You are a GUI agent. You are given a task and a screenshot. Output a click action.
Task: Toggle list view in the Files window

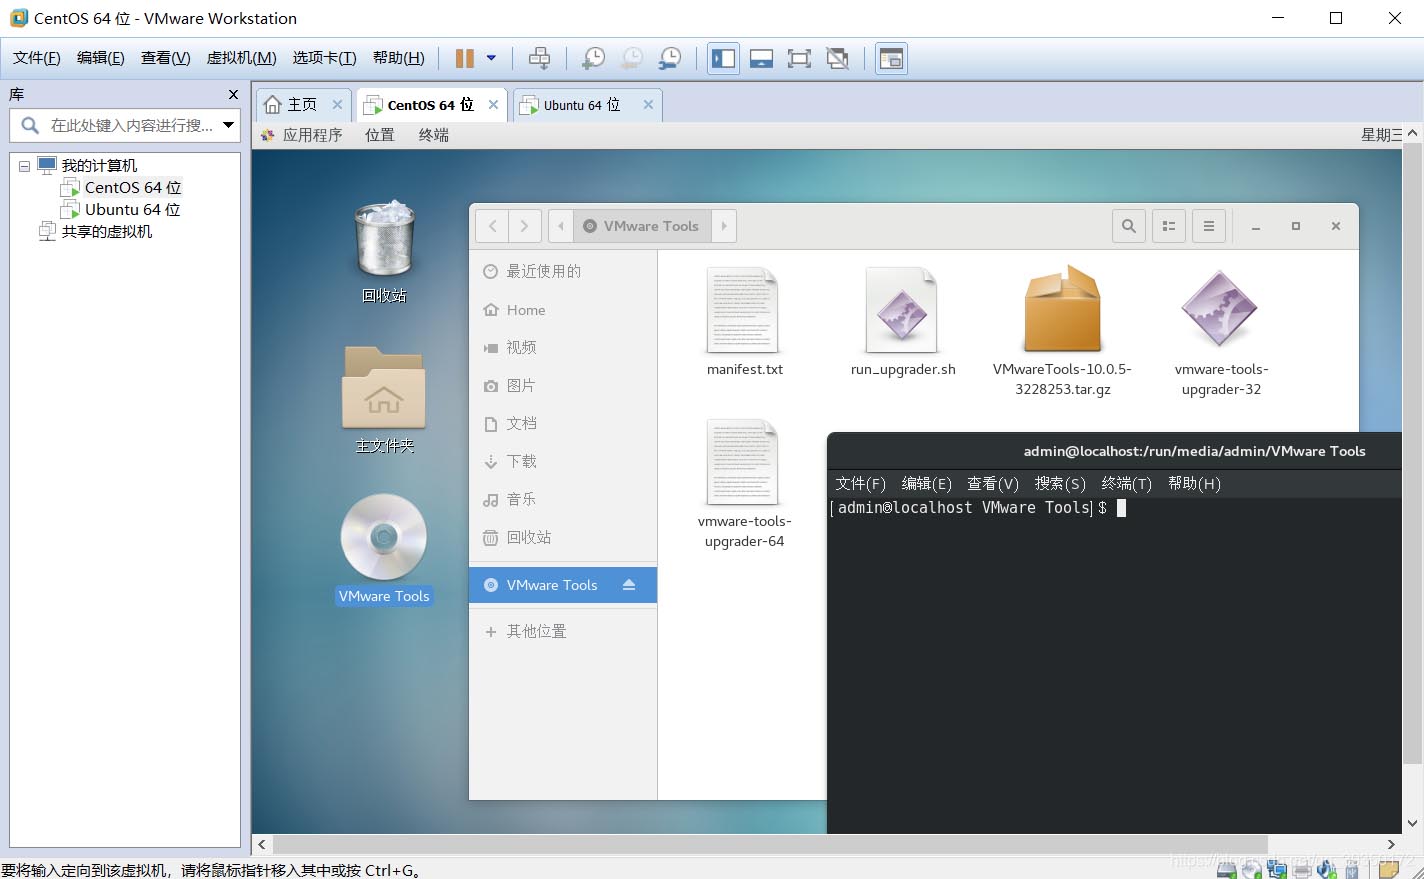[1169, 226]
